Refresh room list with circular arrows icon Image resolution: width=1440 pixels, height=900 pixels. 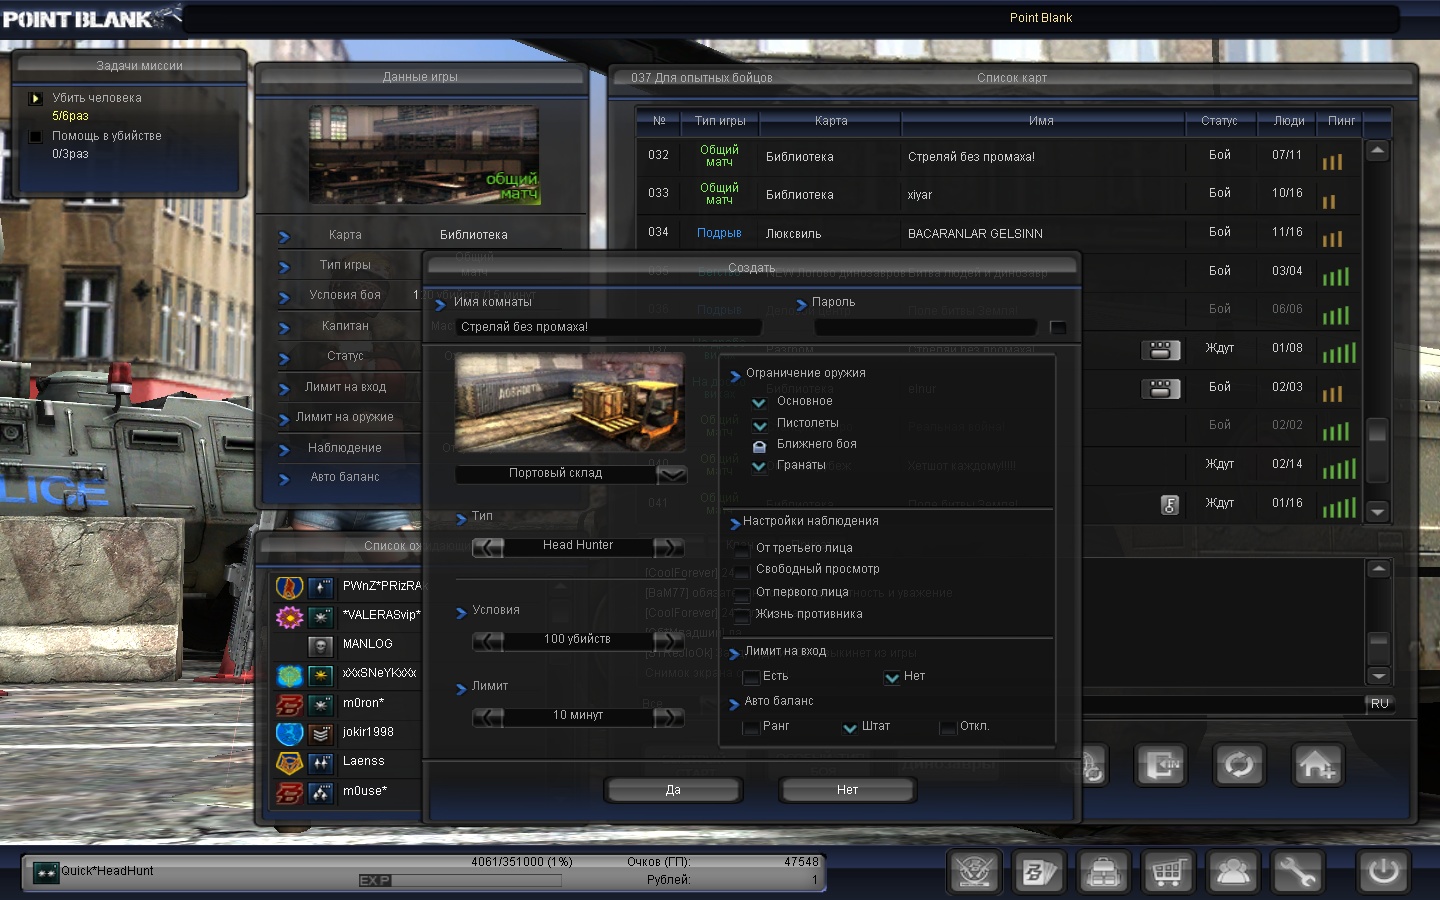click(x=1239, y=766)
